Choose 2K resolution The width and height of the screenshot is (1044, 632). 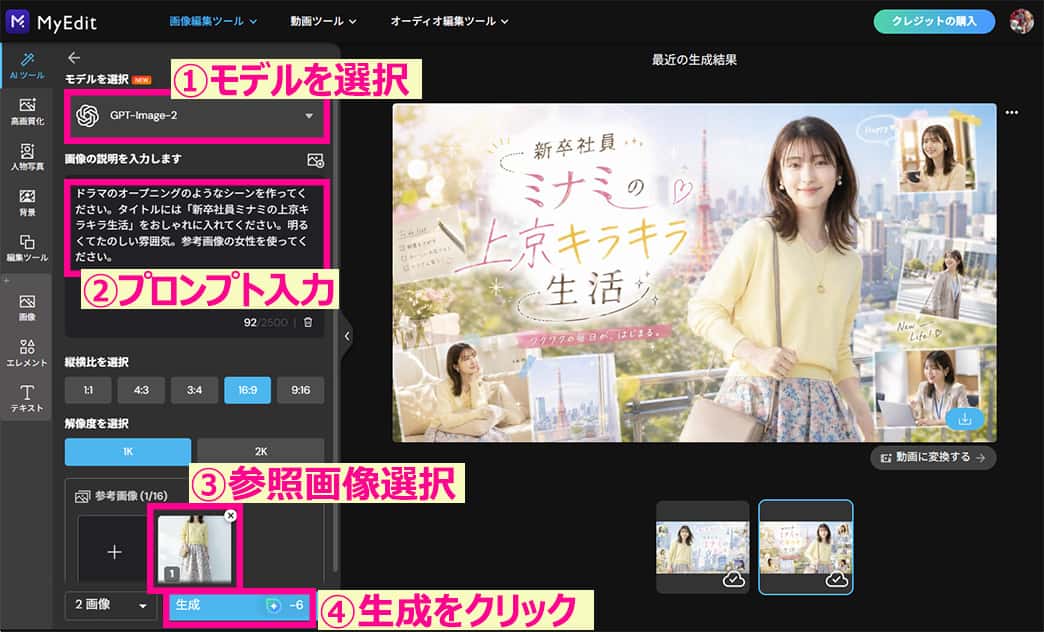click(x=261, y=452)
